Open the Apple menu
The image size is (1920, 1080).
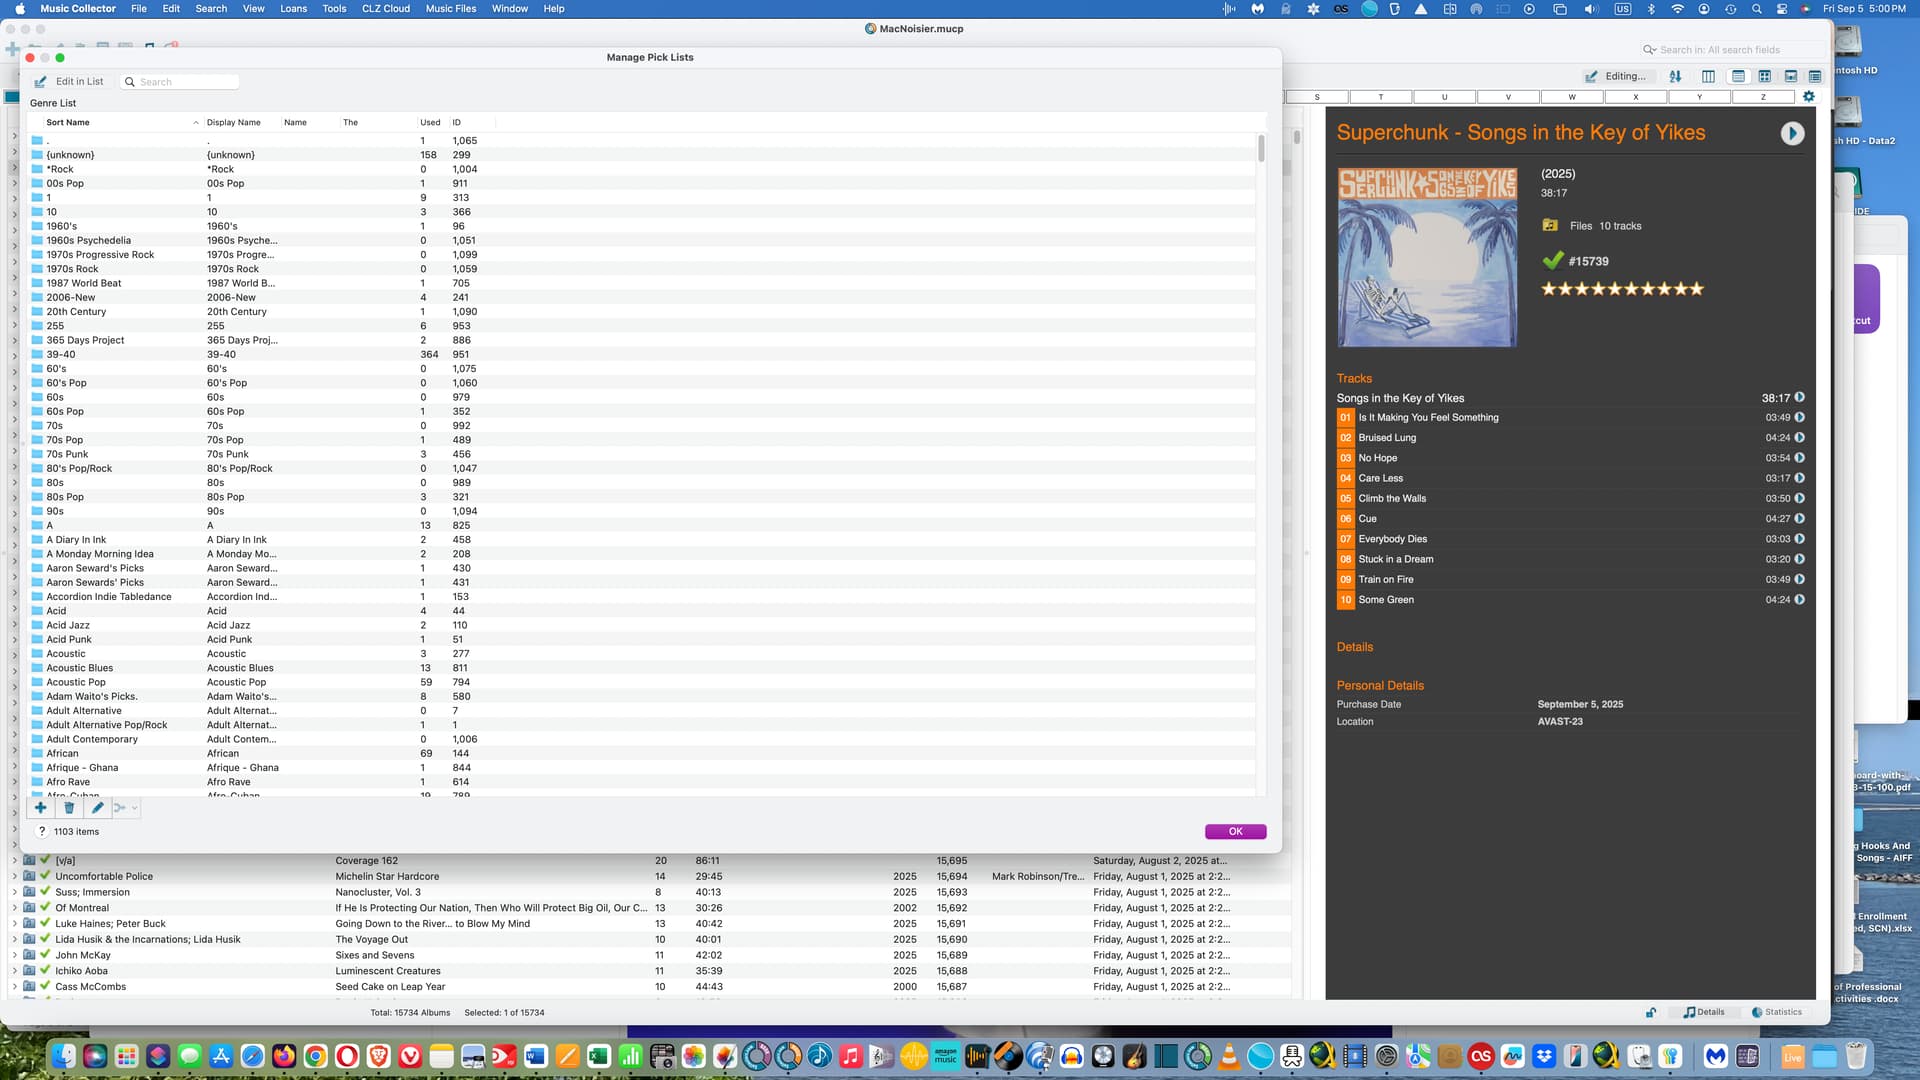click(x=20, y=9)
